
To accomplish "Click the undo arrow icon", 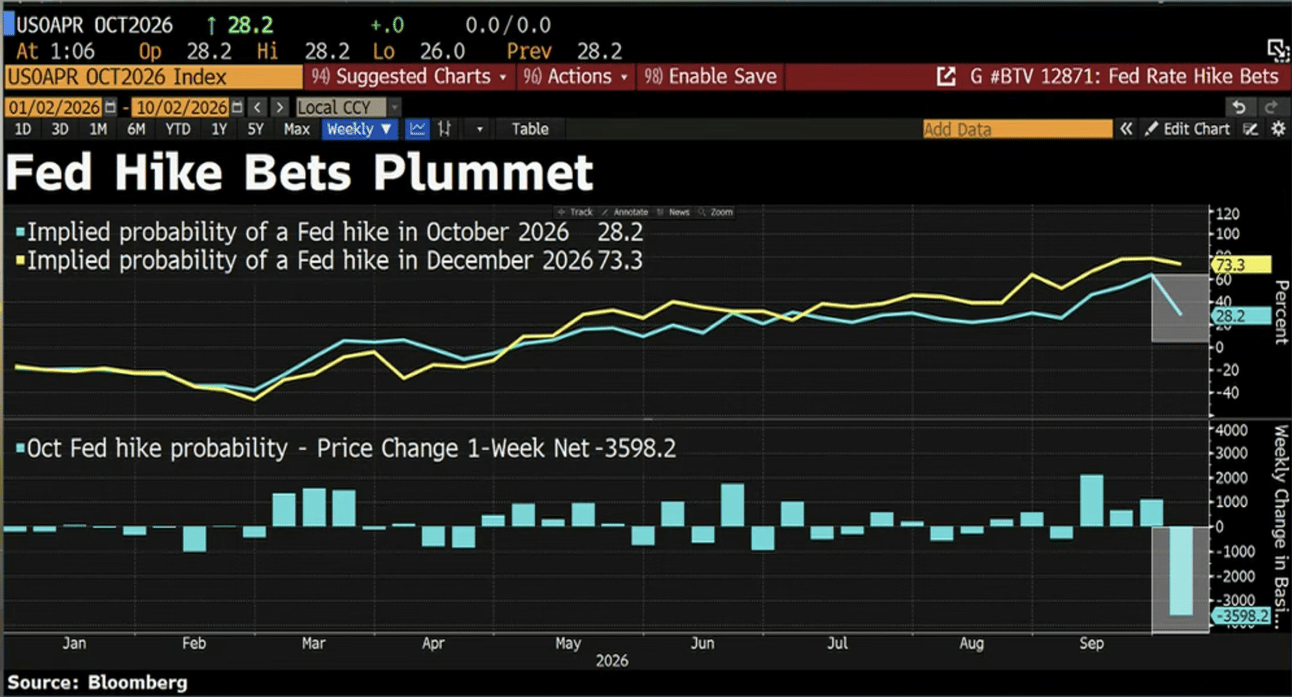I will pyautogui.click(x=1239, y=107).
